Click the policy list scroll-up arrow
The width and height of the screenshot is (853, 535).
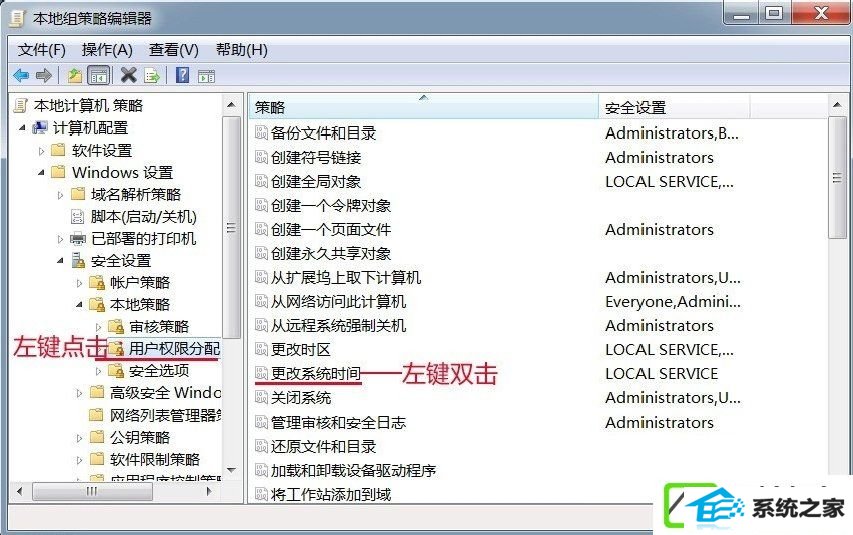(x=837, y=104)
